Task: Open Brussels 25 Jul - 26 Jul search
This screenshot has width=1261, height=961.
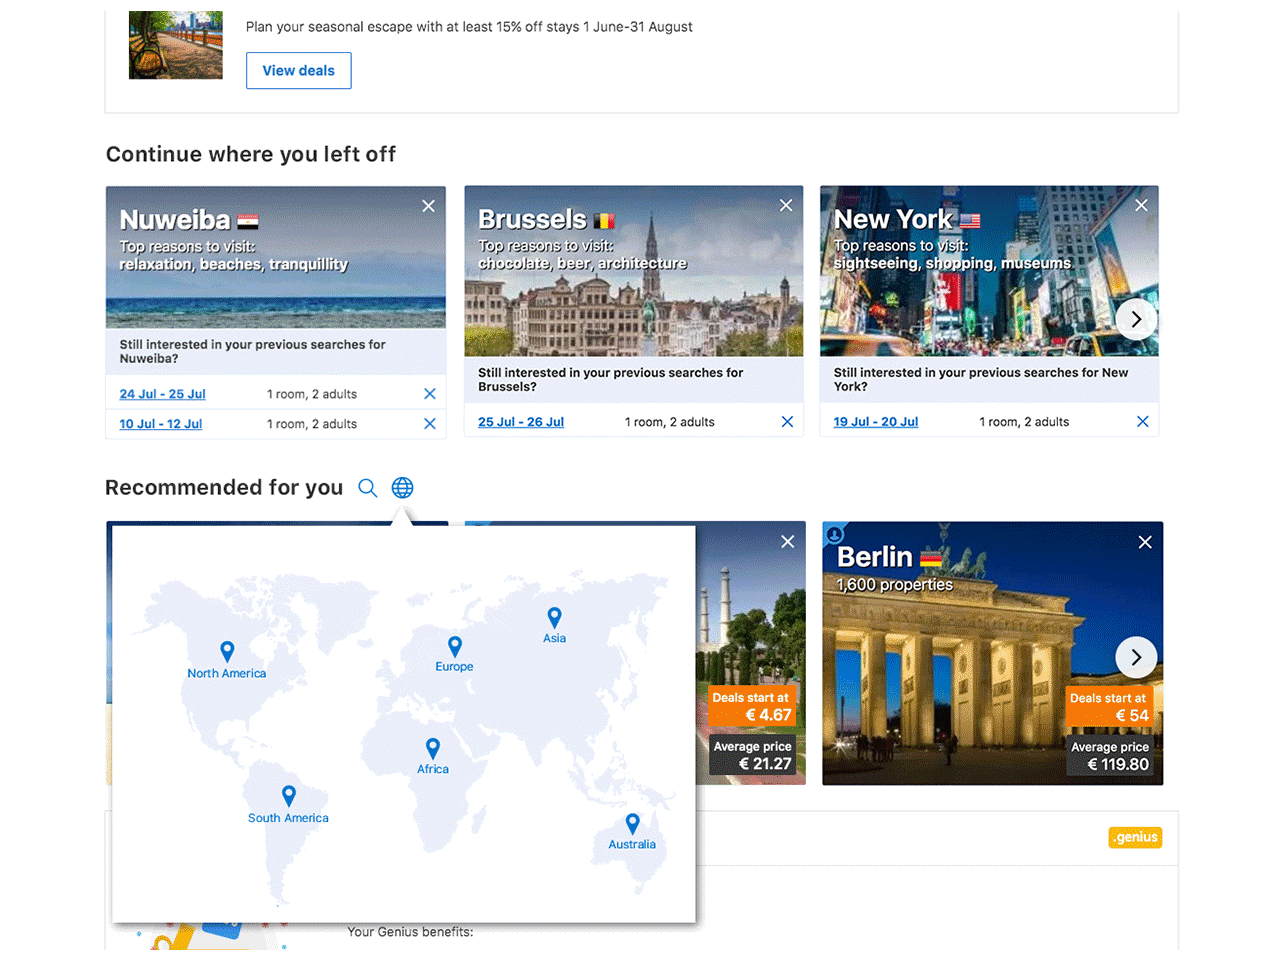Action: (520, 422)
